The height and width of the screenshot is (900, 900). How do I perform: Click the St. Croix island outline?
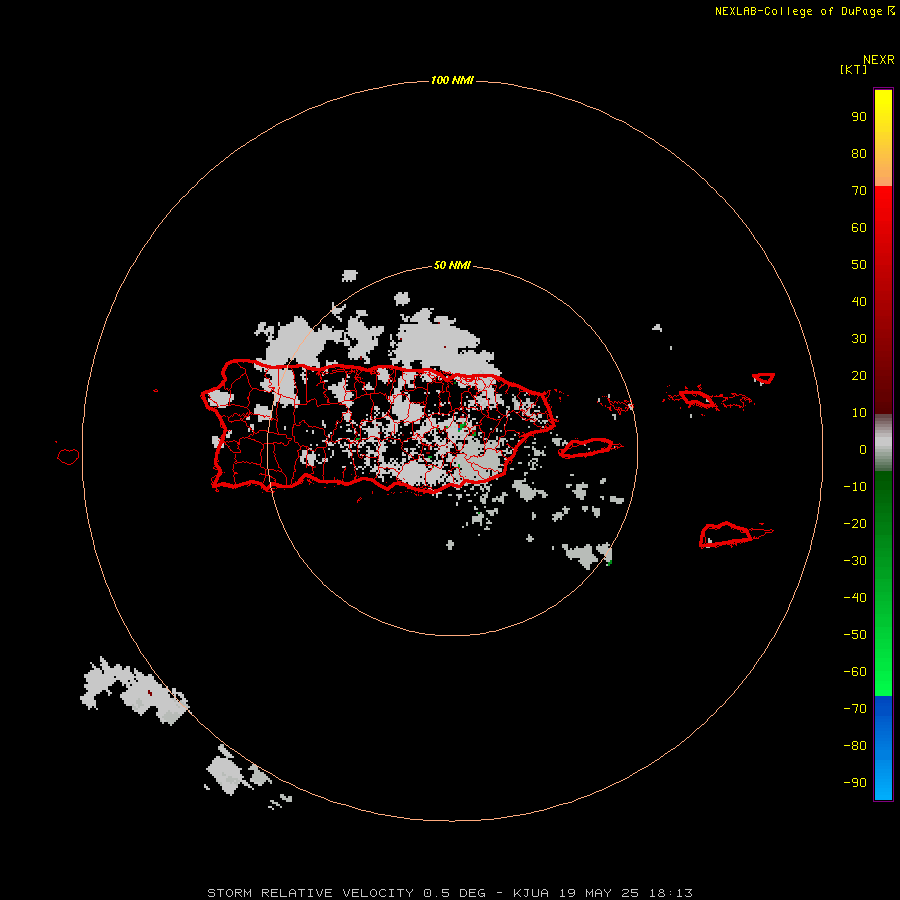pyautogui.click(x=735, y=534)
